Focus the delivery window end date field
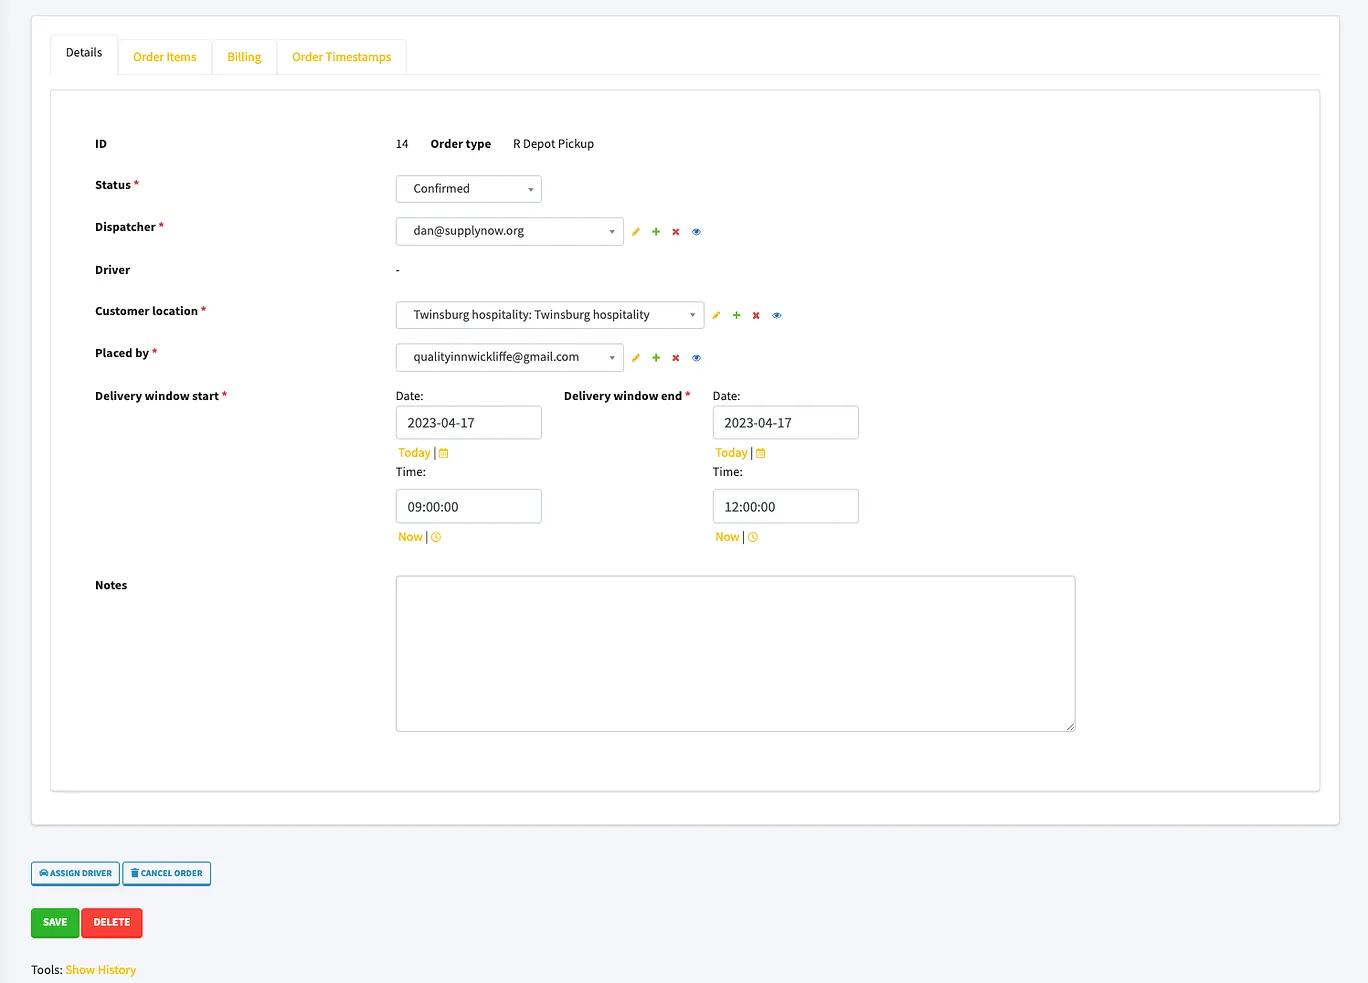Screen dimensions: 1368x983 pyautogui.click(x=786, y=422)
